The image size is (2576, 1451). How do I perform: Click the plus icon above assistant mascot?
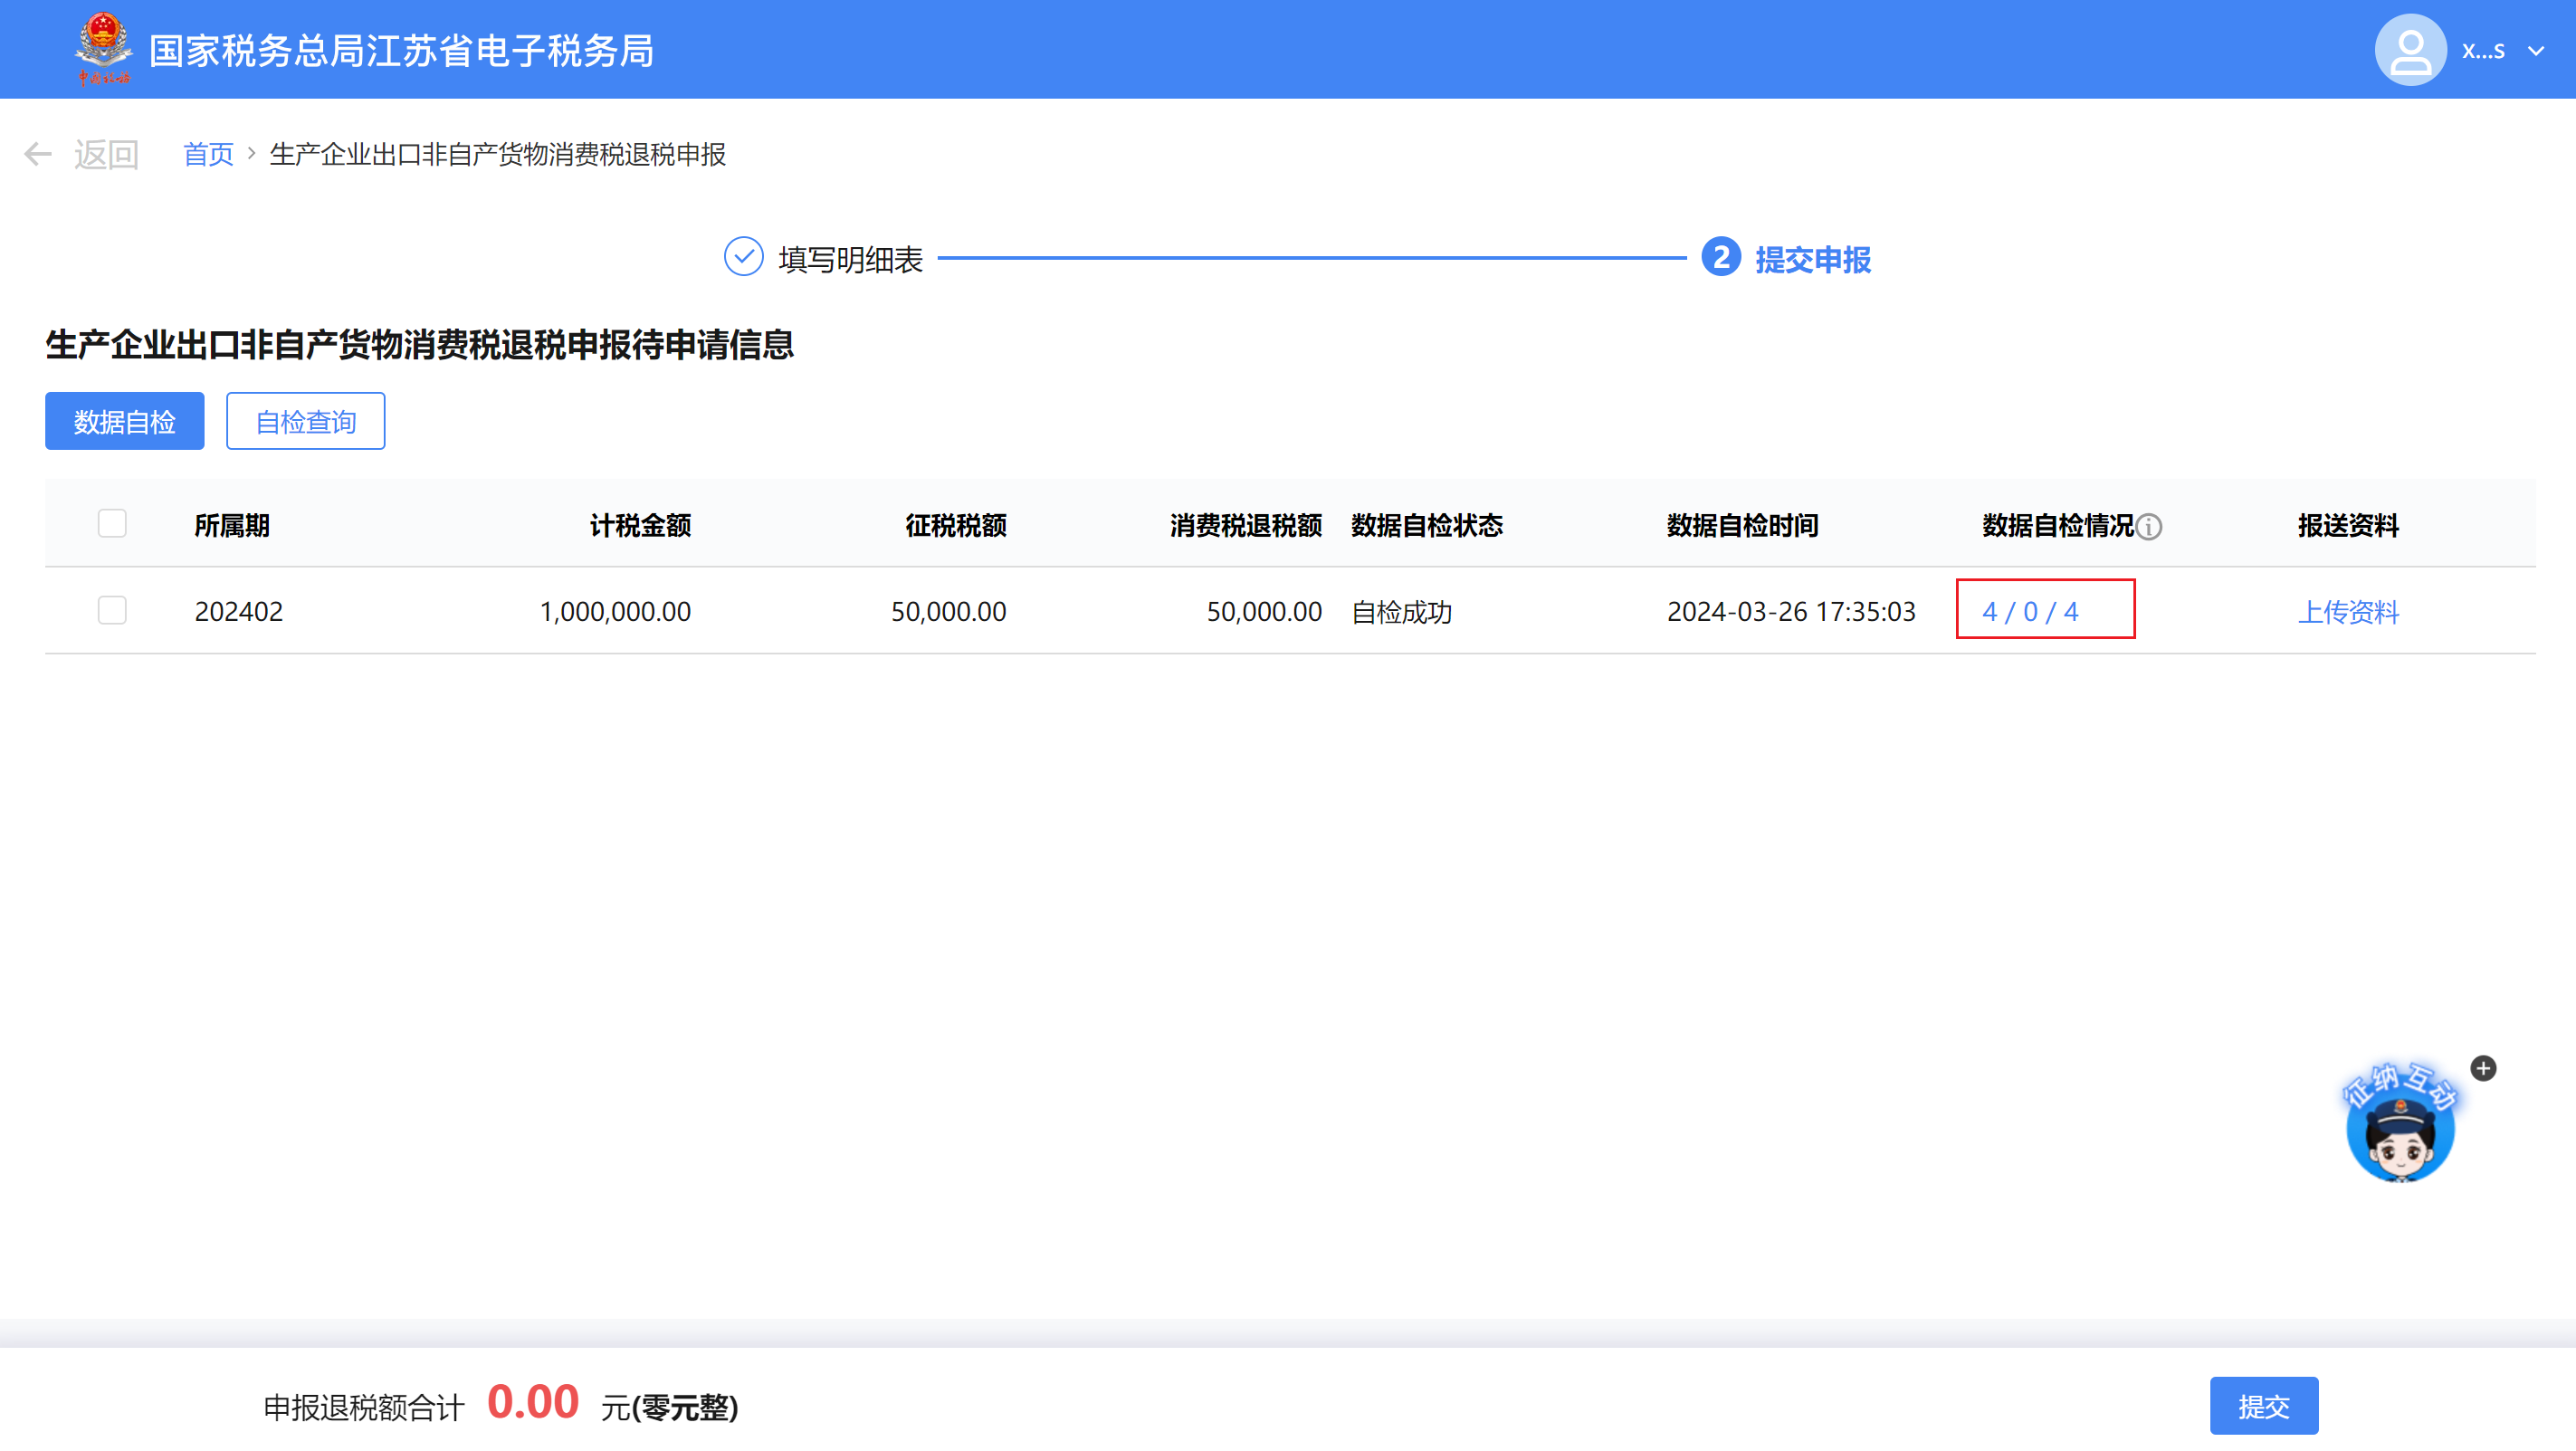coord(2483,1068)
